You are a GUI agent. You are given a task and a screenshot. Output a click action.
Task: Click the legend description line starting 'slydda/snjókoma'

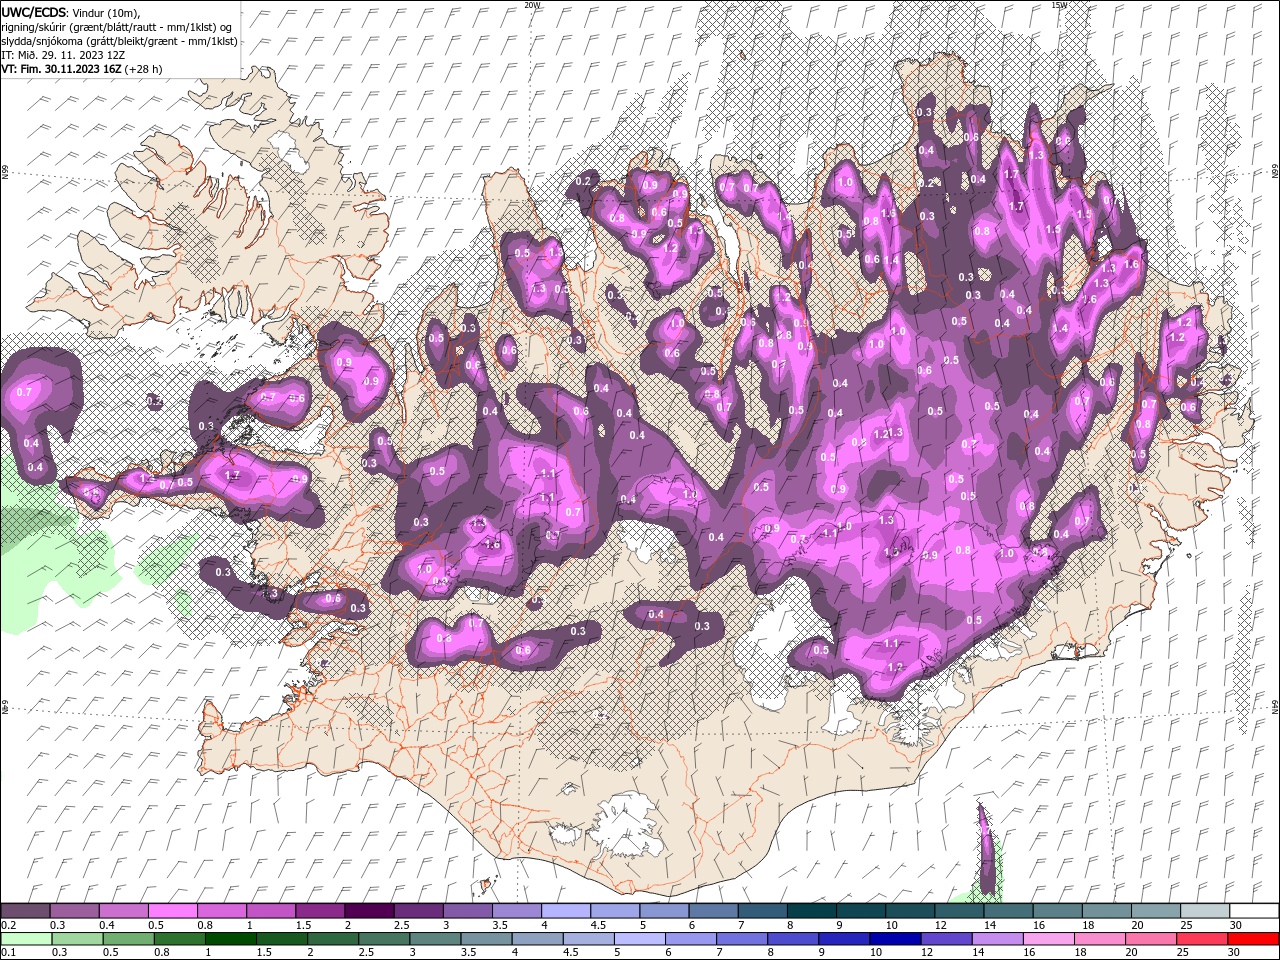tap(119, 41)
